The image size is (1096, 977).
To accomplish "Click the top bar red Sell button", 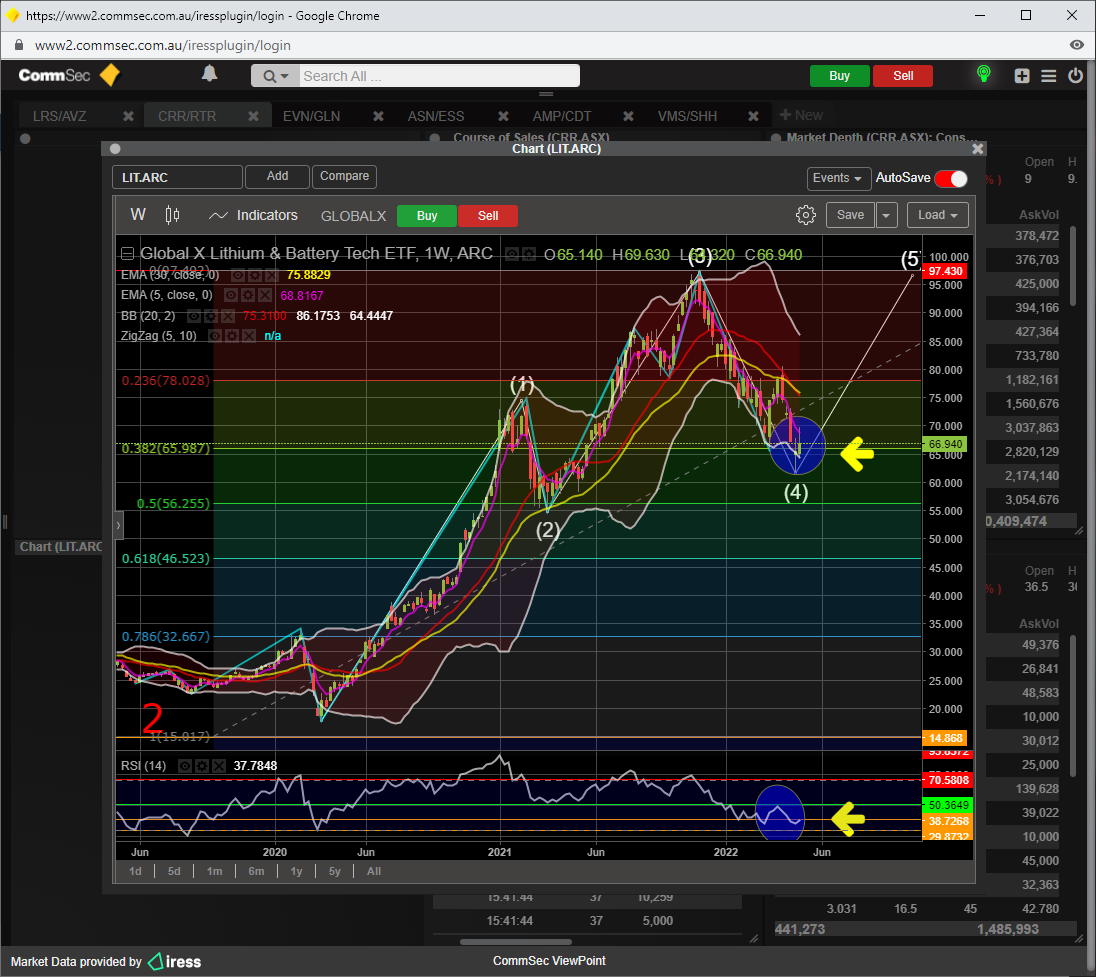I will (903, 75).
